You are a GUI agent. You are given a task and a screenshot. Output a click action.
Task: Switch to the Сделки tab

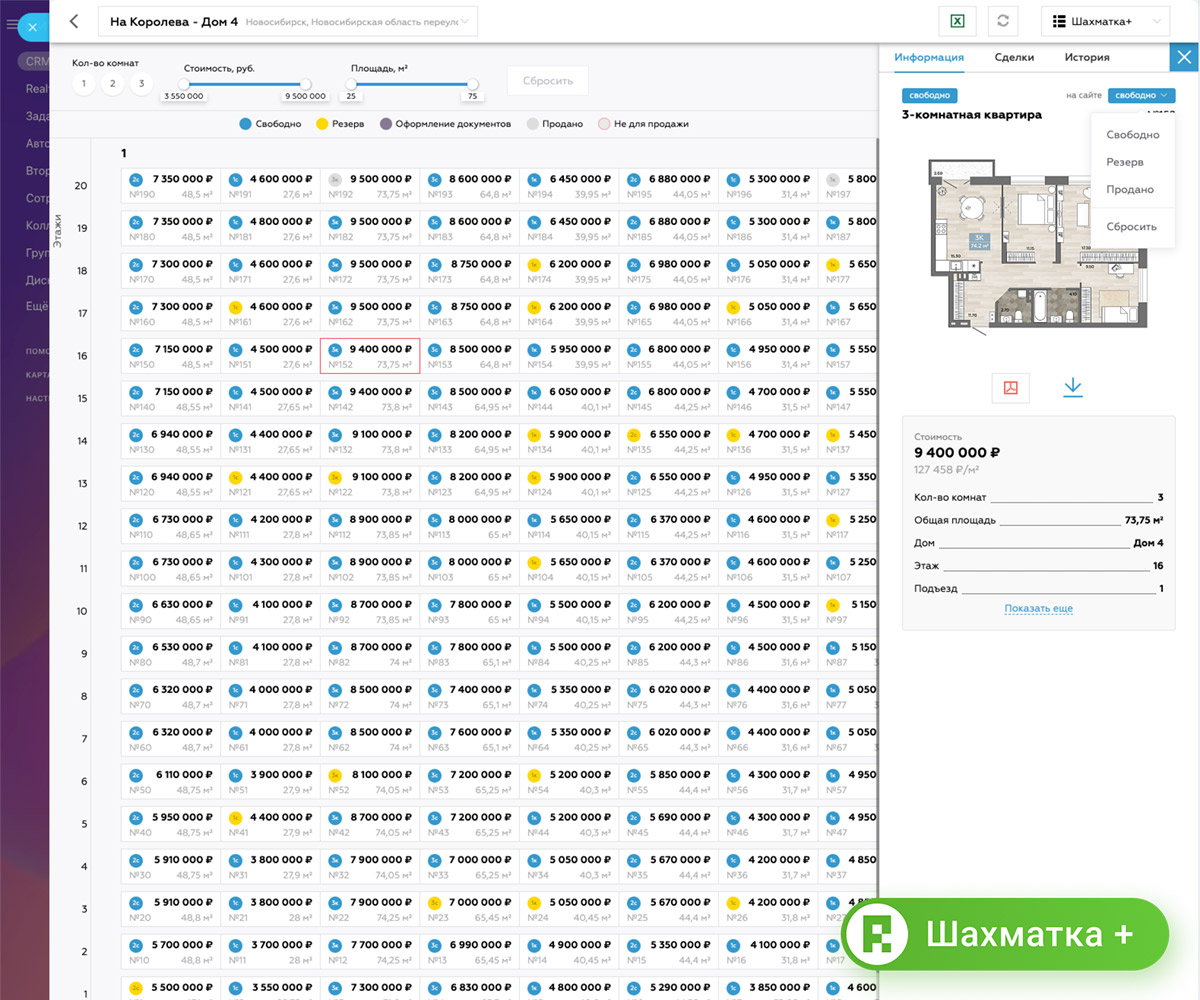1014,58
